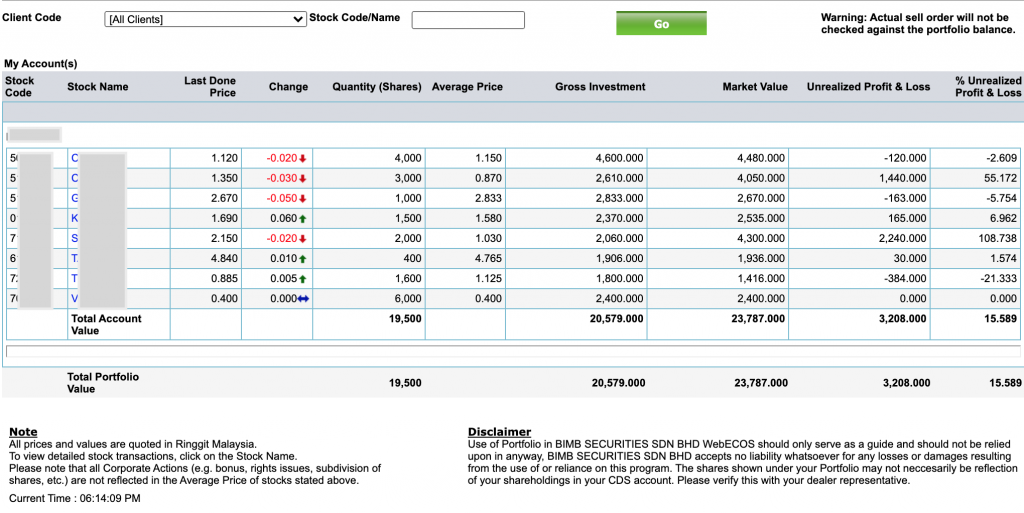Open stock link in the 2.150 price row
This screenshot has width=1024, height=513.
click(x=74, y=239)
